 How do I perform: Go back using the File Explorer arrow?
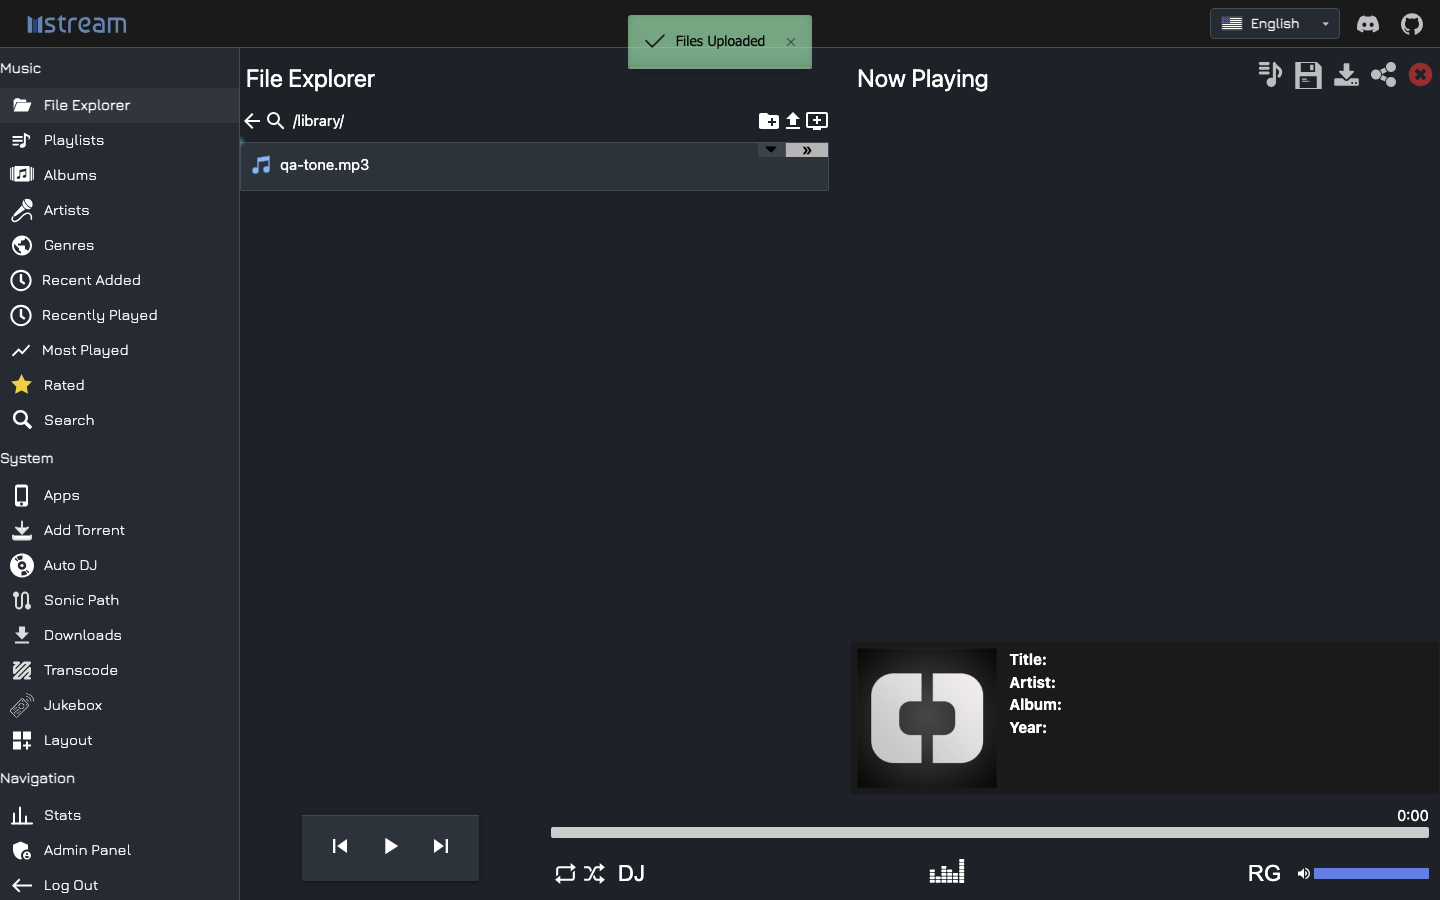(x=252, y=121)
